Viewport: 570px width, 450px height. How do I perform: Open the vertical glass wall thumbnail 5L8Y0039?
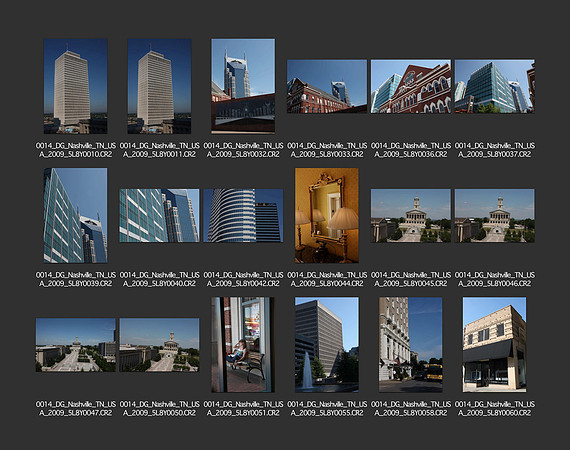76,216
